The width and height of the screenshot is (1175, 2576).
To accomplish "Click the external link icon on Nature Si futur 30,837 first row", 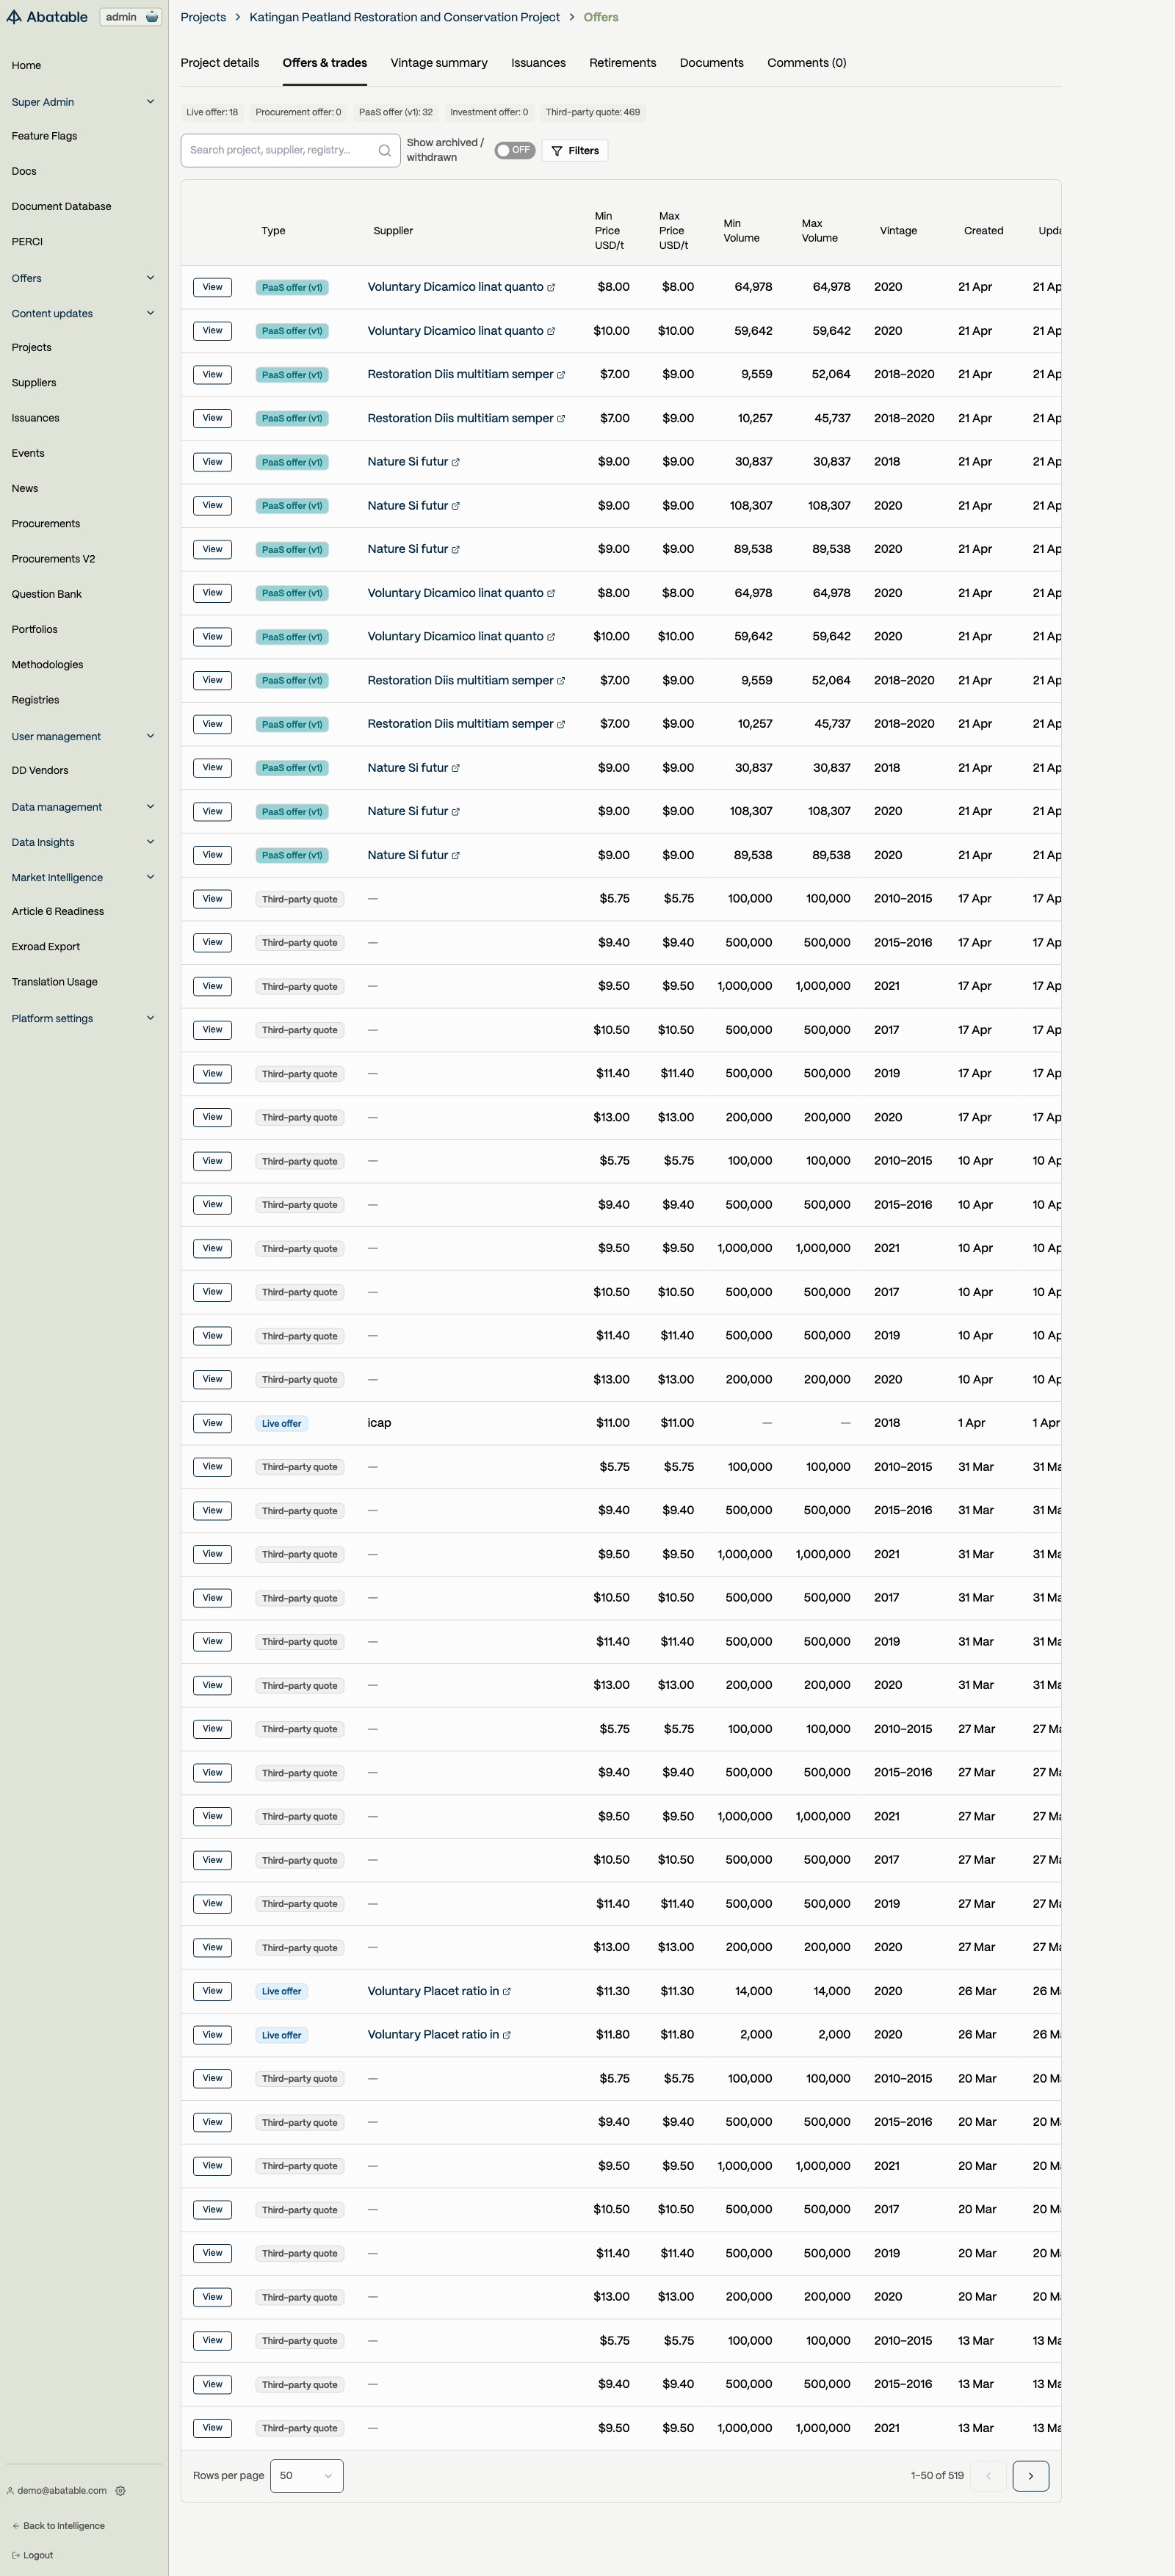I will coord(456,462).
